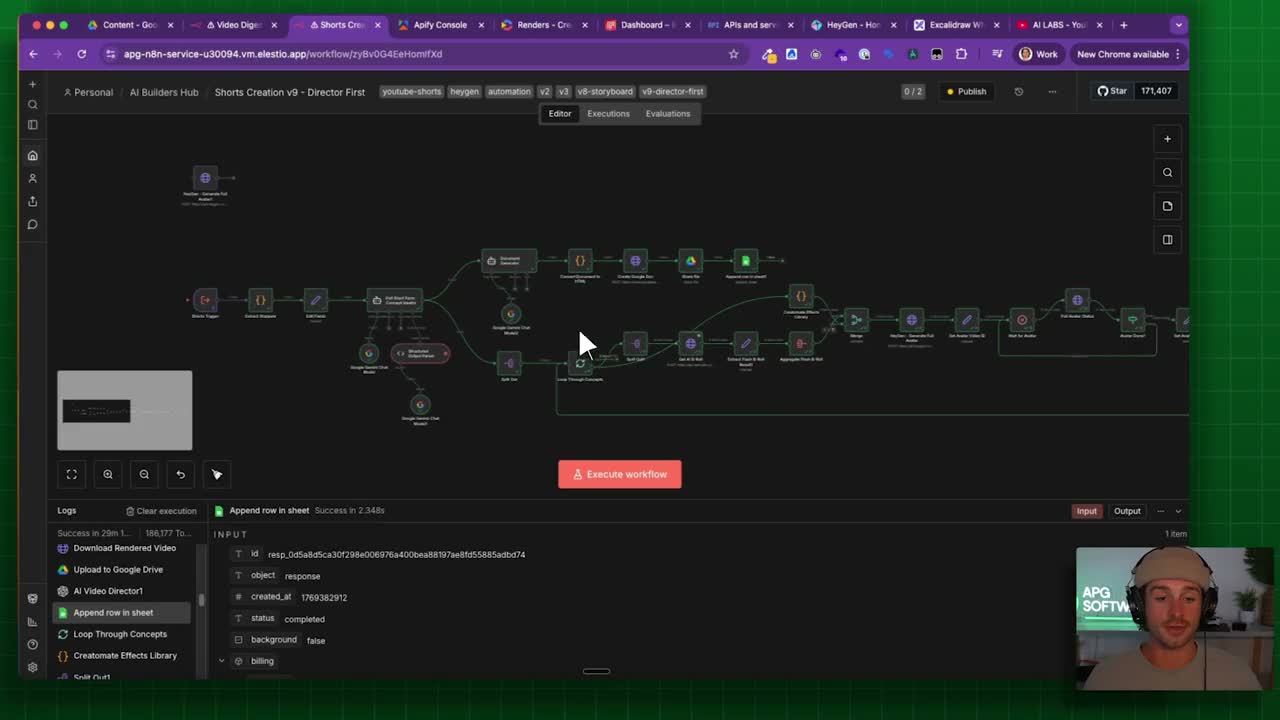Screen dimensions: 1280x720
Task: Open the settings gear in left sidebar
Action: [33, 667]
